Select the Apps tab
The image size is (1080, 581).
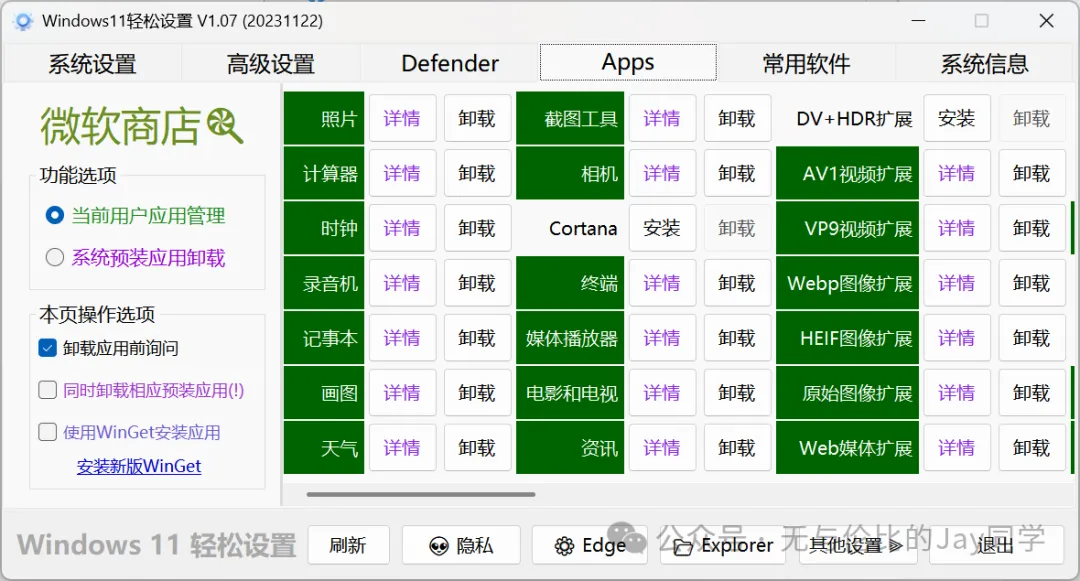tap(628, 63)
